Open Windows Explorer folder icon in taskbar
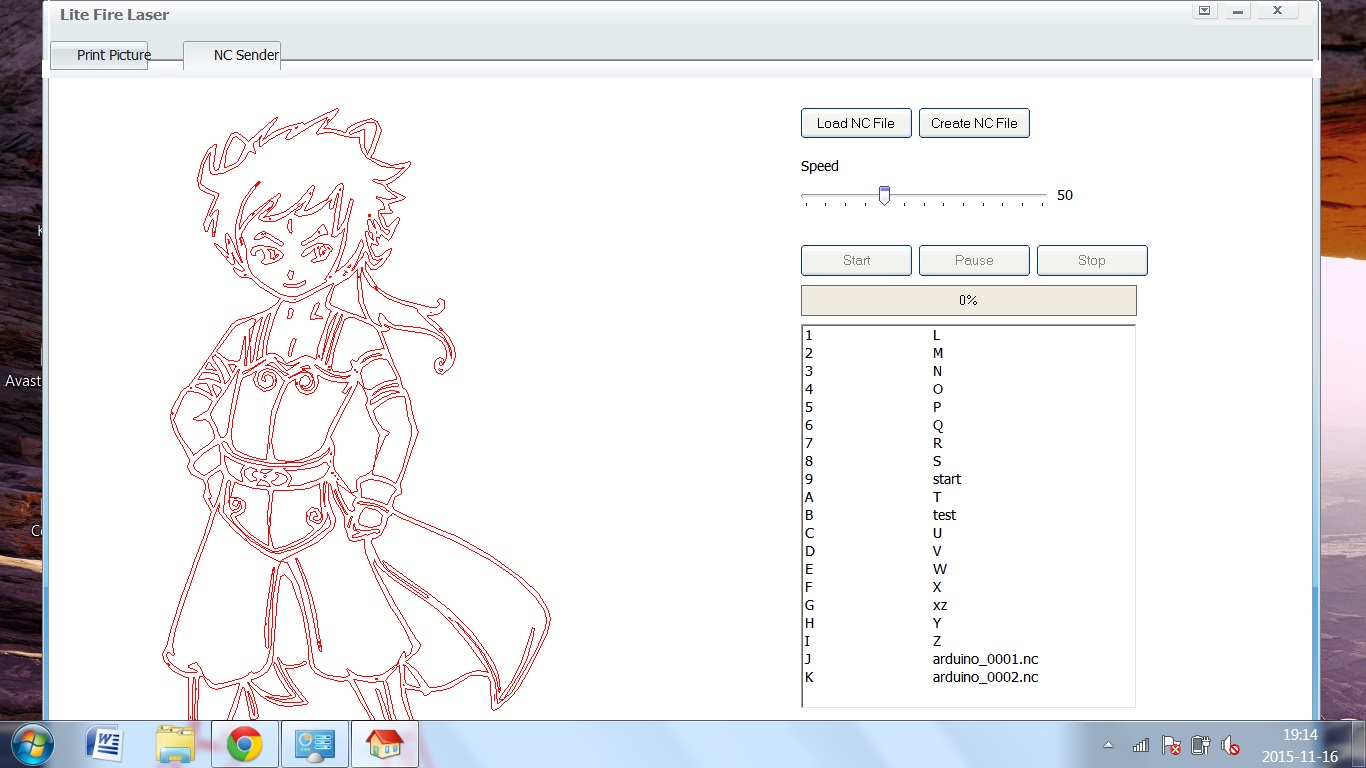 (x=175, y=744)
